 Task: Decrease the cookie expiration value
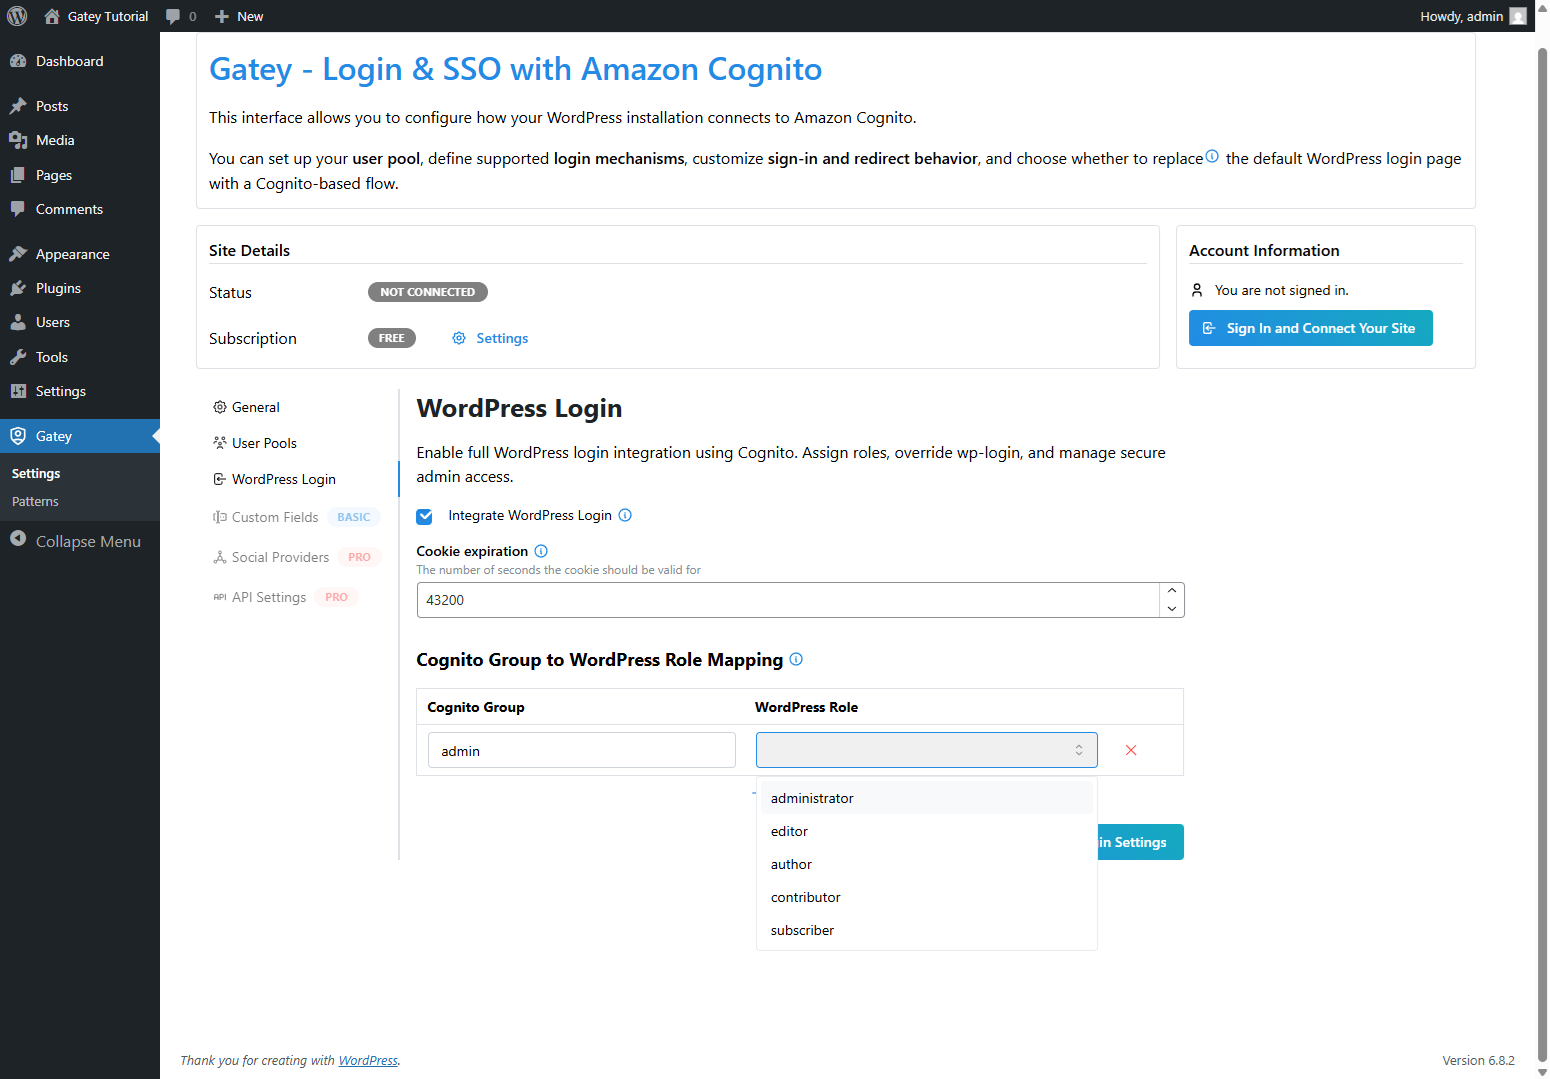(x=1172, y=609)
